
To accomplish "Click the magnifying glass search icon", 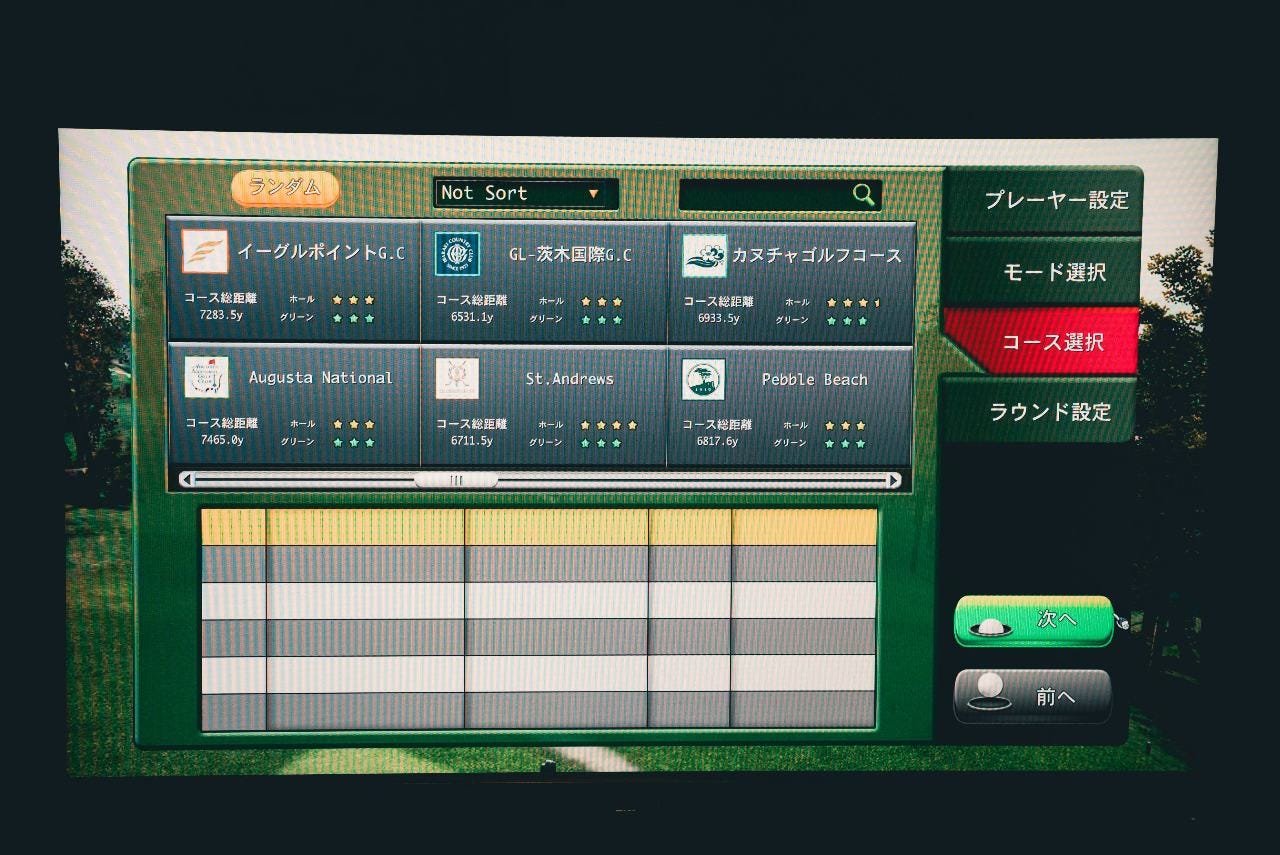I will click(864, 195).
